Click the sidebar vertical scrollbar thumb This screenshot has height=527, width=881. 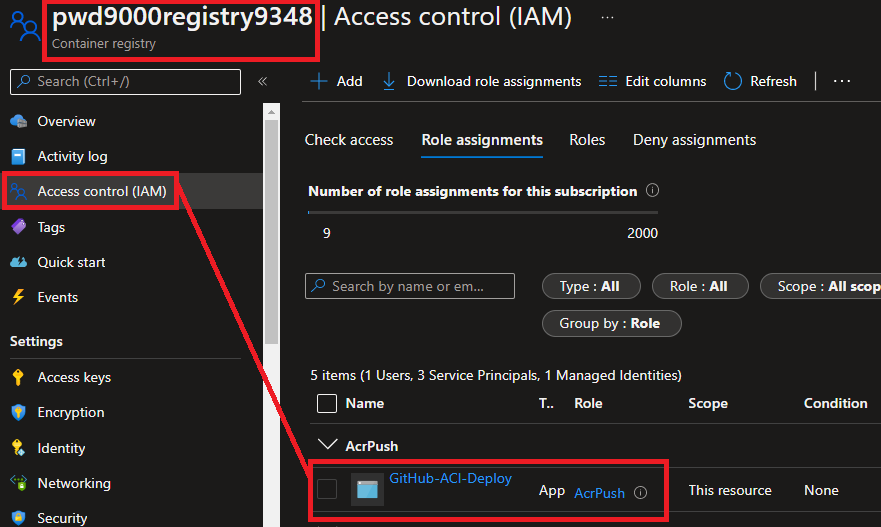point(271,231)
